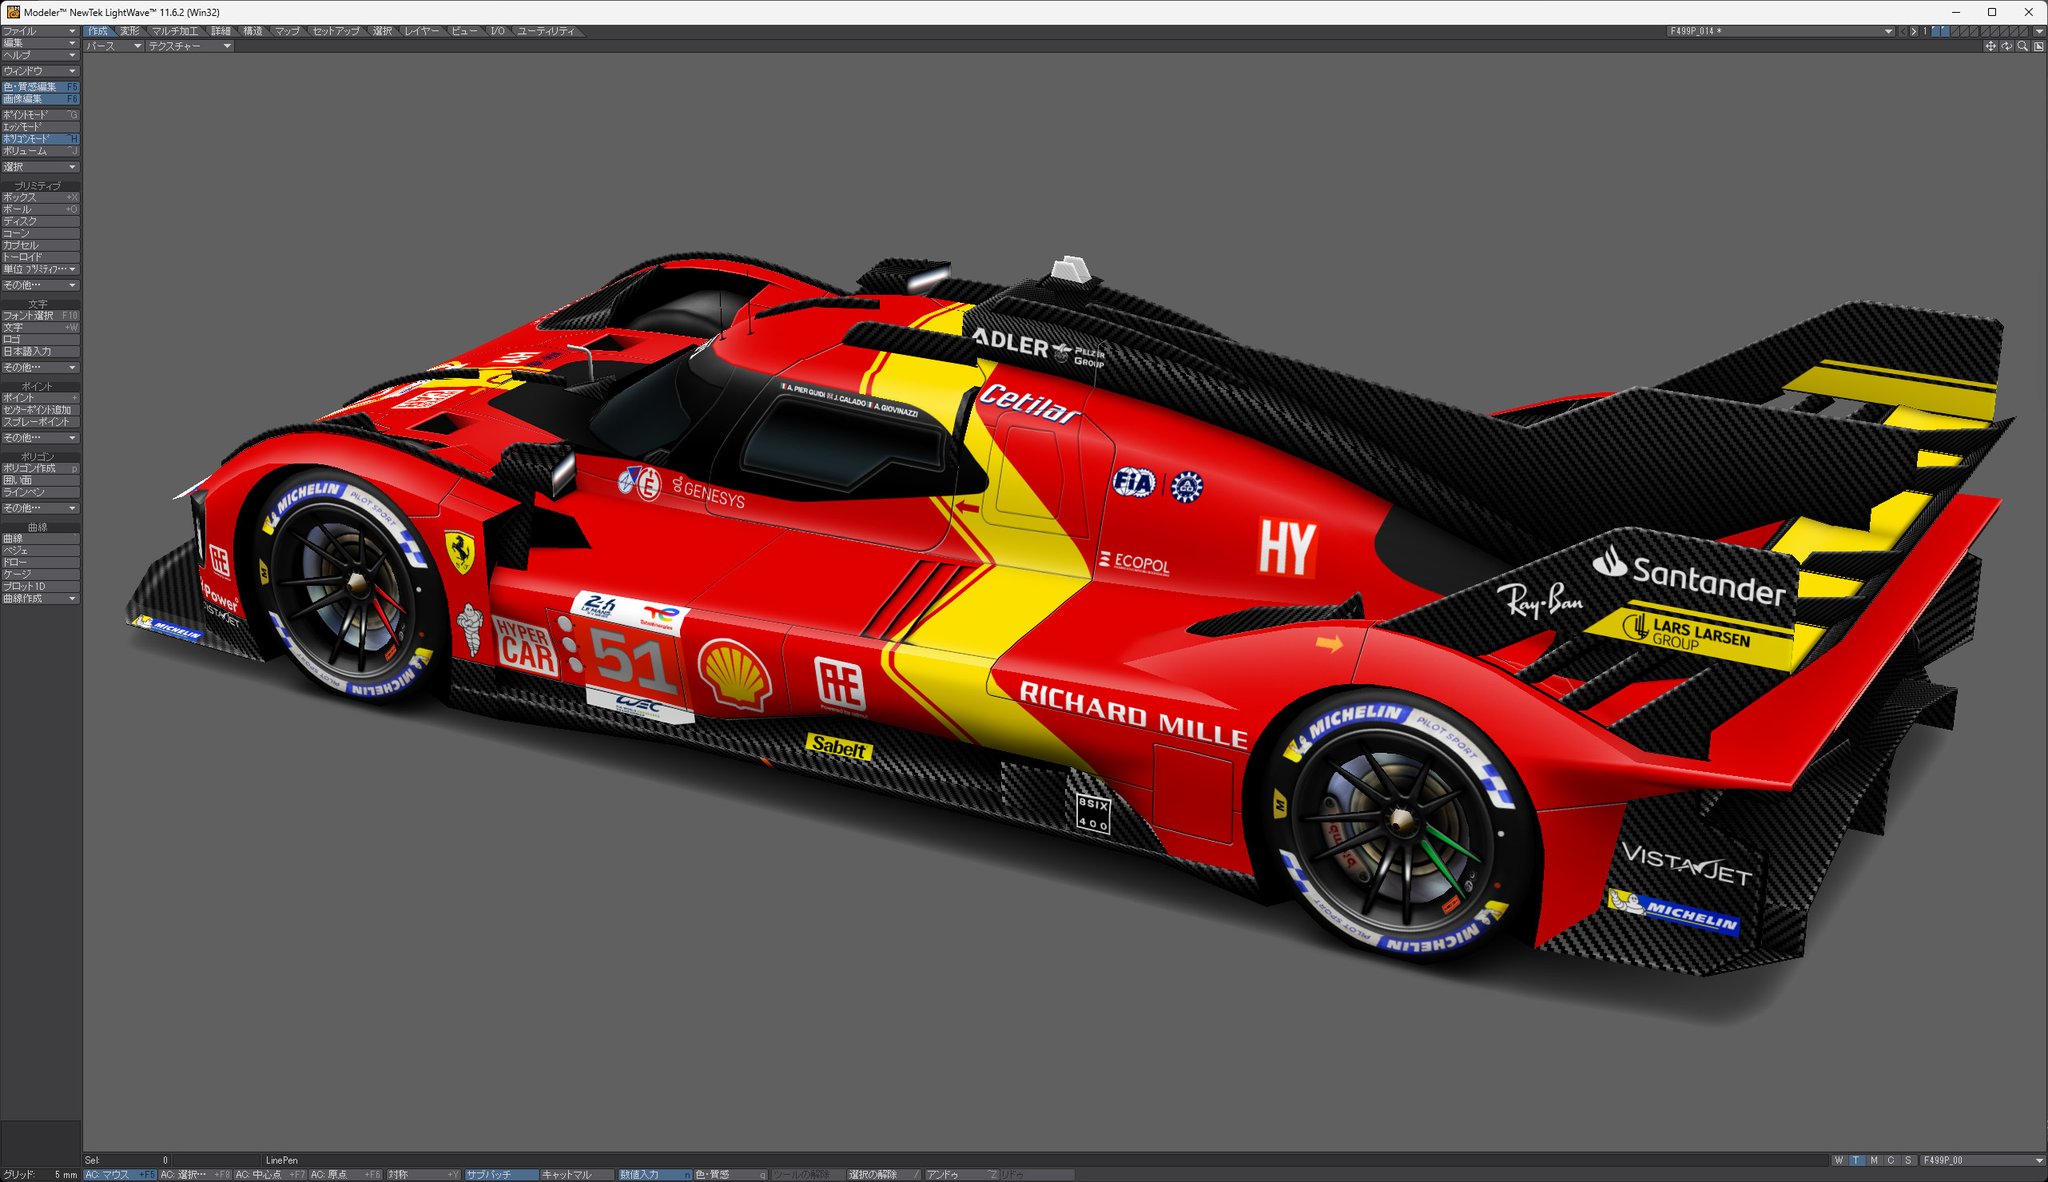The image size is (2048, 1182).
Task: Click the viewport pan (move) icon
Action: click(x=1990, y=46)
